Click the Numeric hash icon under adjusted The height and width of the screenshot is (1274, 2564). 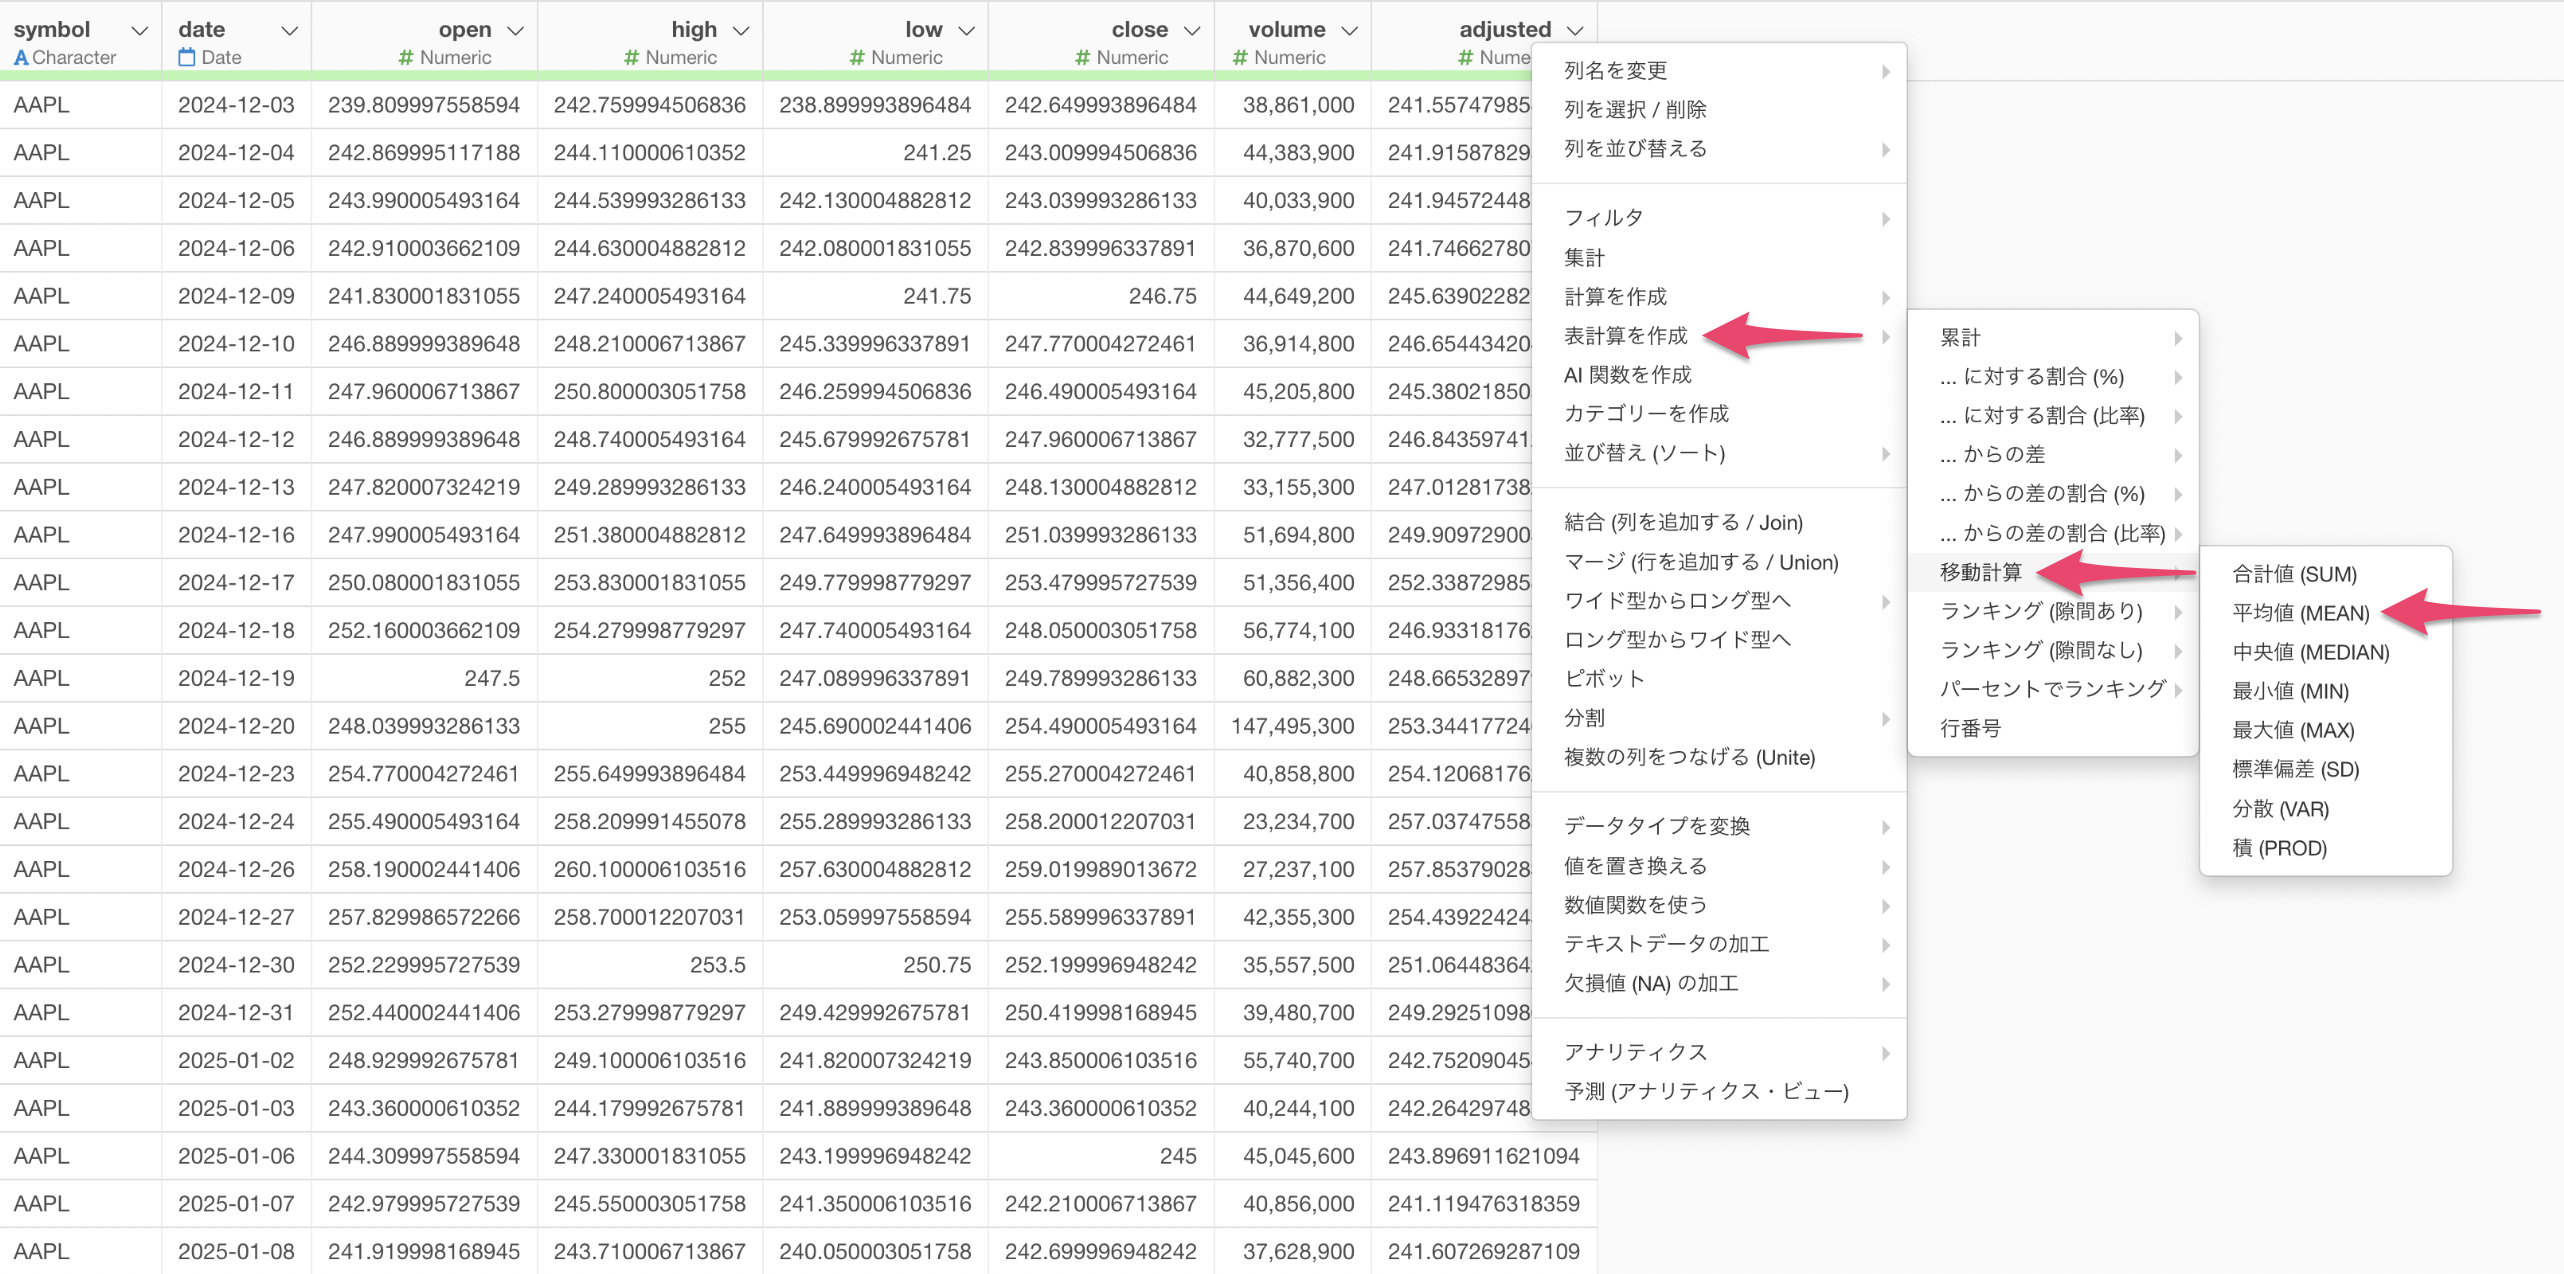pos(1465,58)
